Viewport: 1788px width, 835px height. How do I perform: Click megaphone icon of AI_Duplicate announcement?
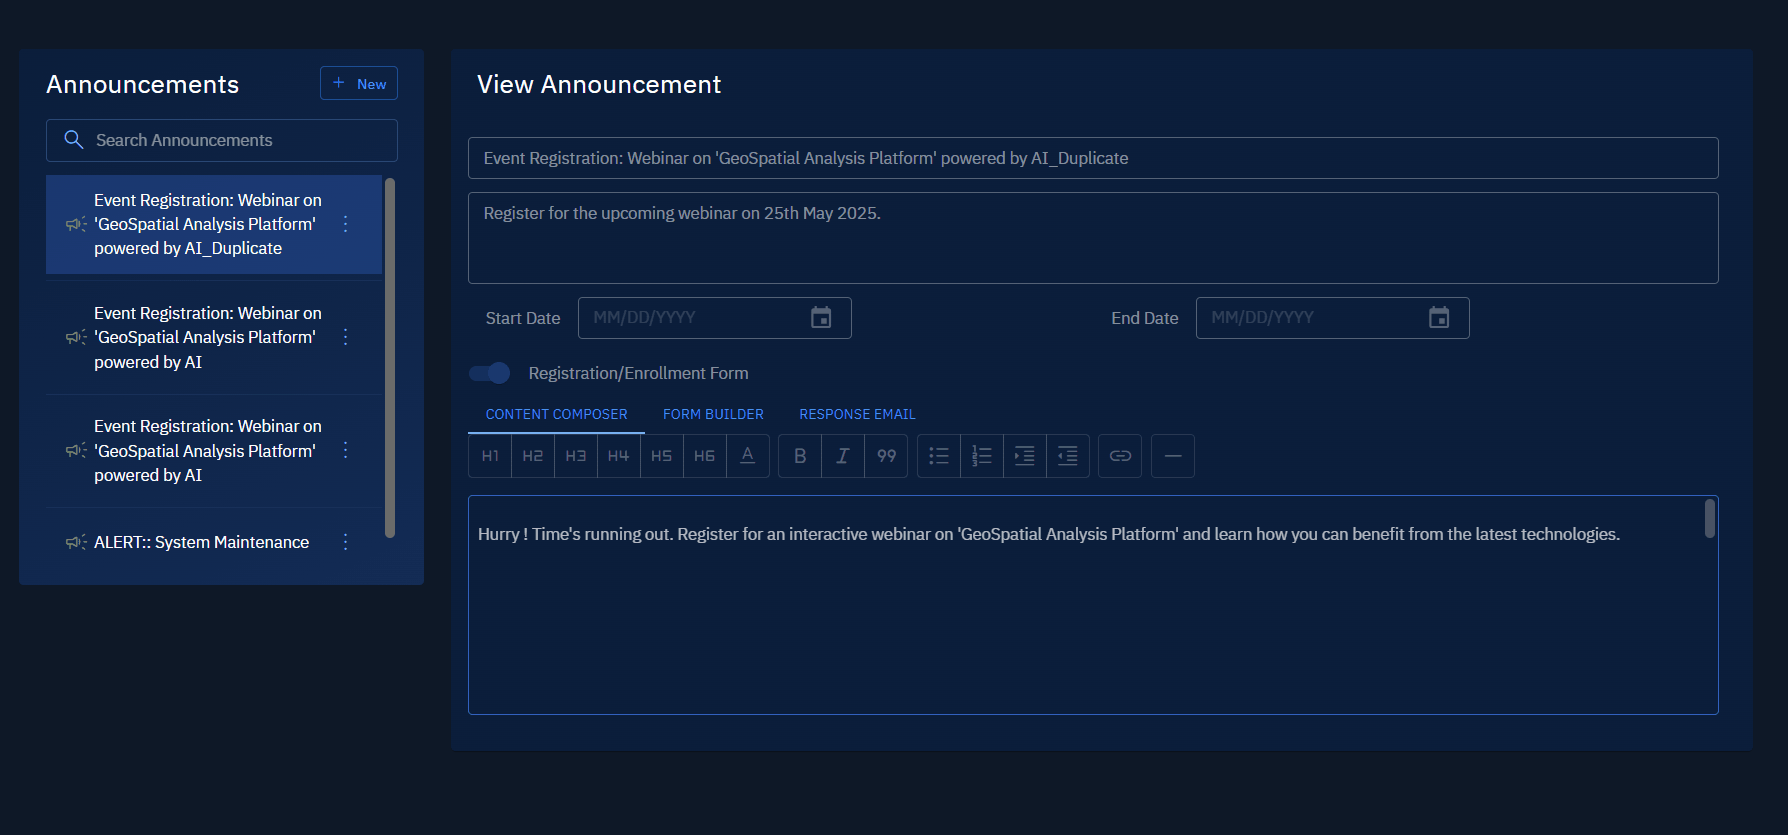tap(76, 224)
